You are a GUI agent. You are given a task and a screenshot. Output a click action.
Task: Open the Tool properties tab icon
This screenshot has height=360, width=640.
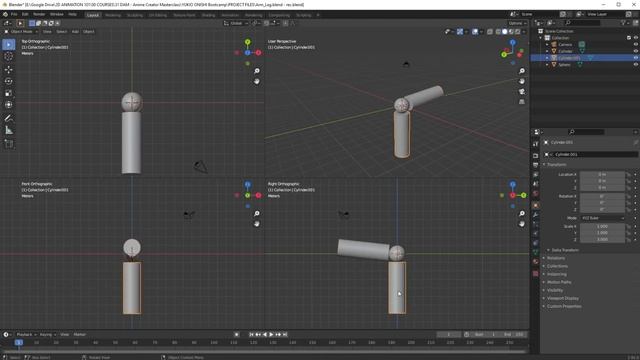click(x=536, y=144)
